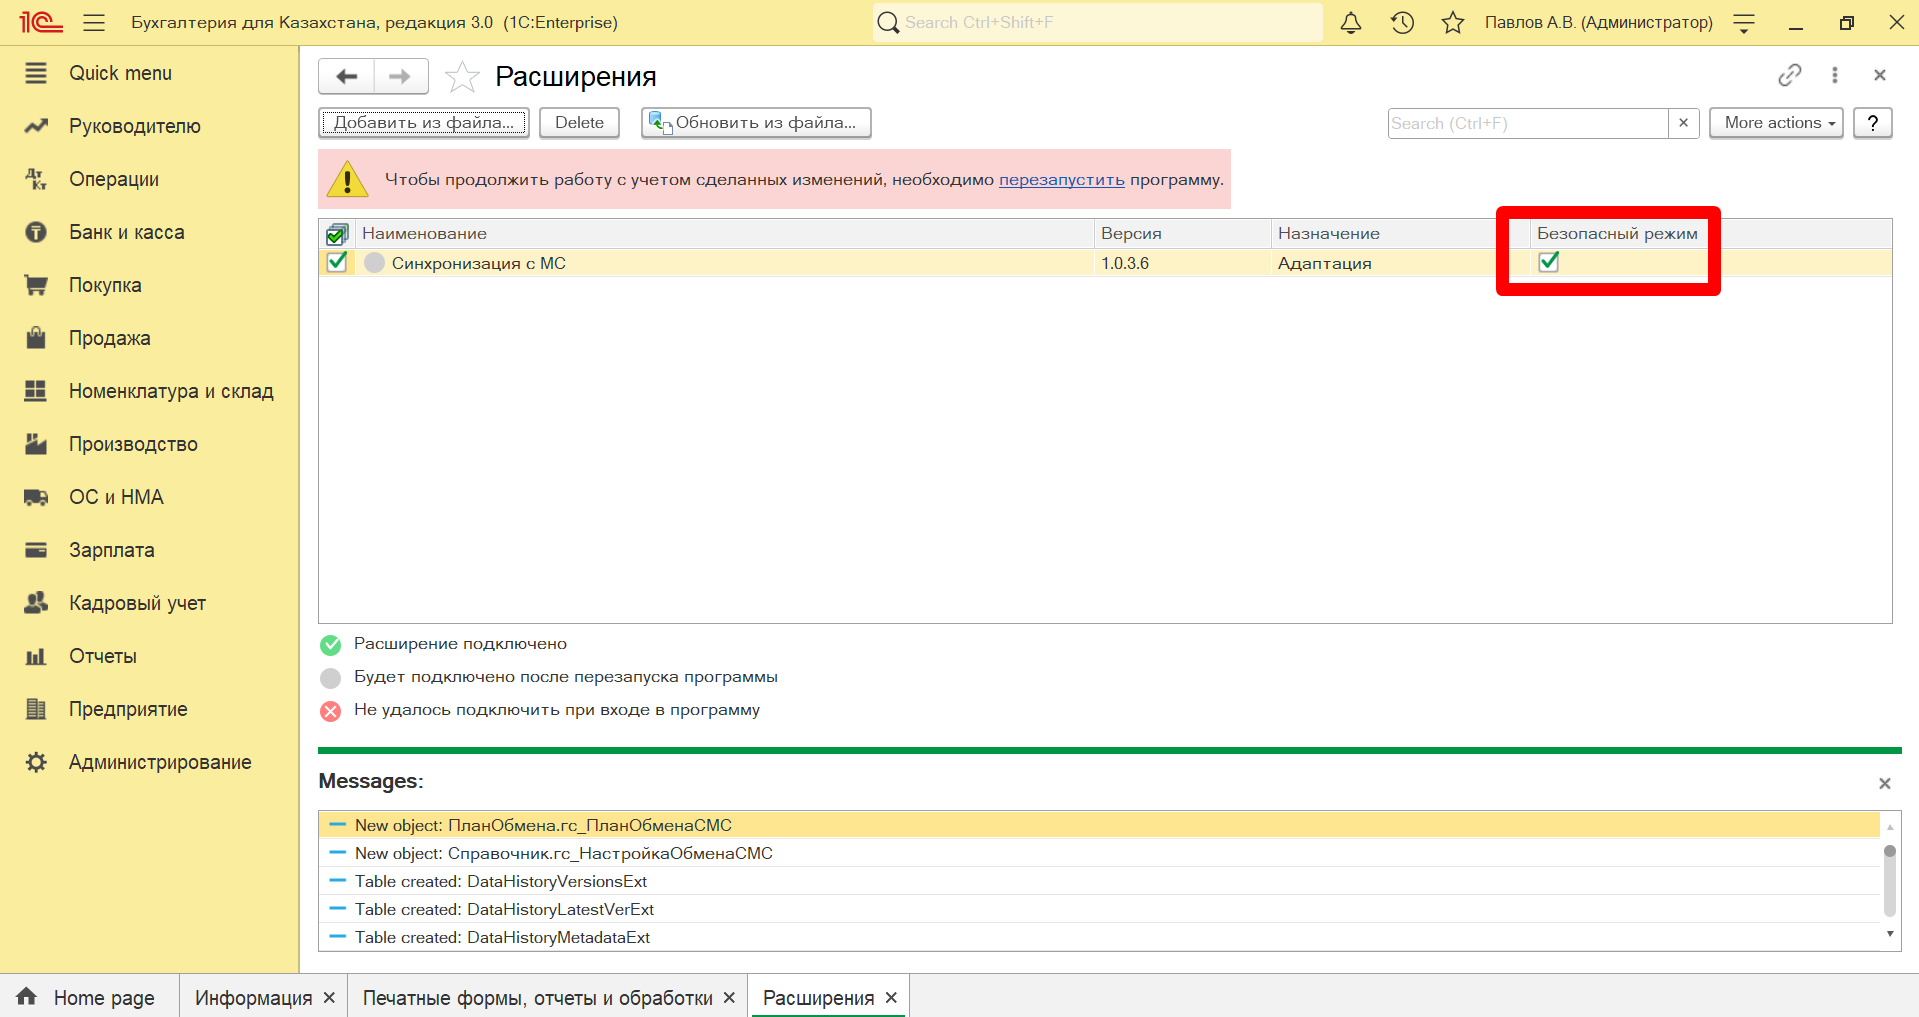Select the Синхронизация с МС row name

click(x=479, y=263)
